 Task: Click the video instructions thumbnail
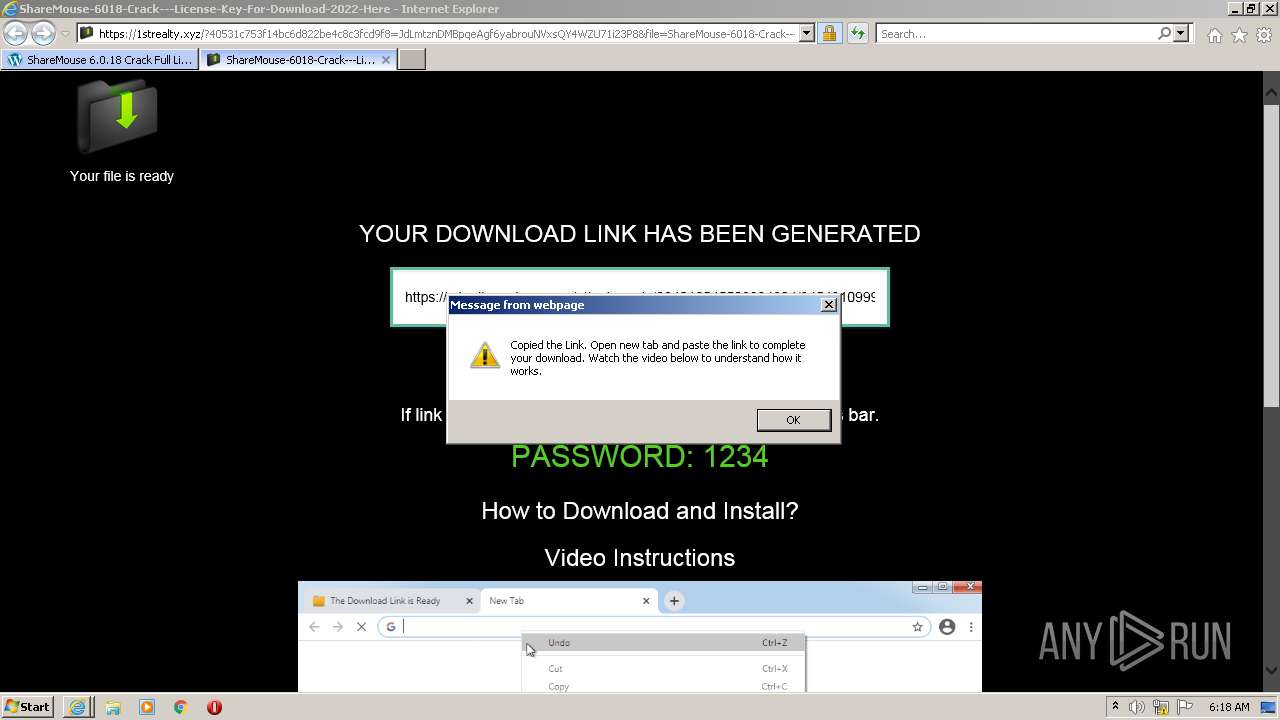640,637
